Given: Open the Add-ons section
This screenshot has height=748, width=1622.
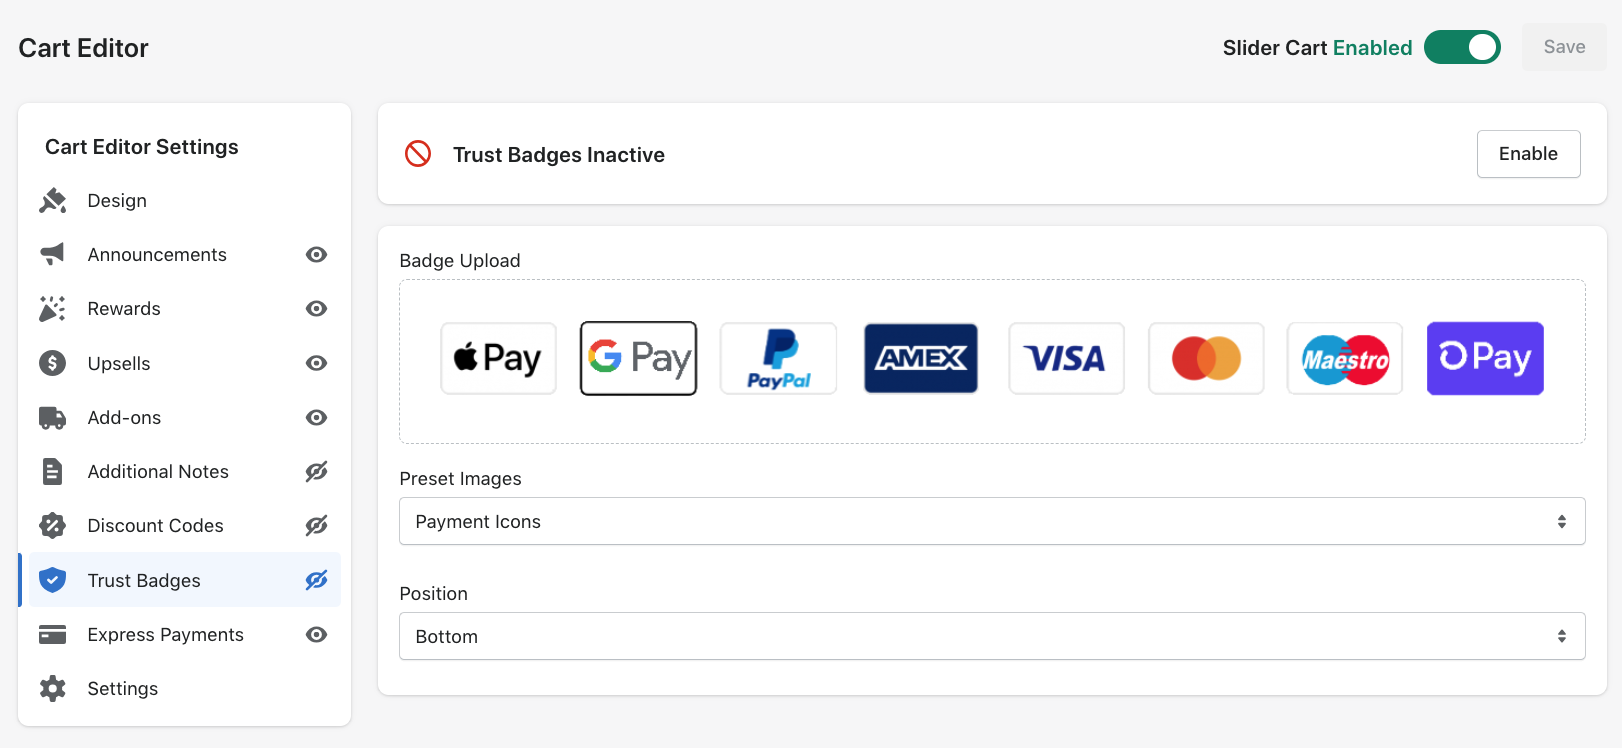Looking at the screenshot, I should (124, 418).
